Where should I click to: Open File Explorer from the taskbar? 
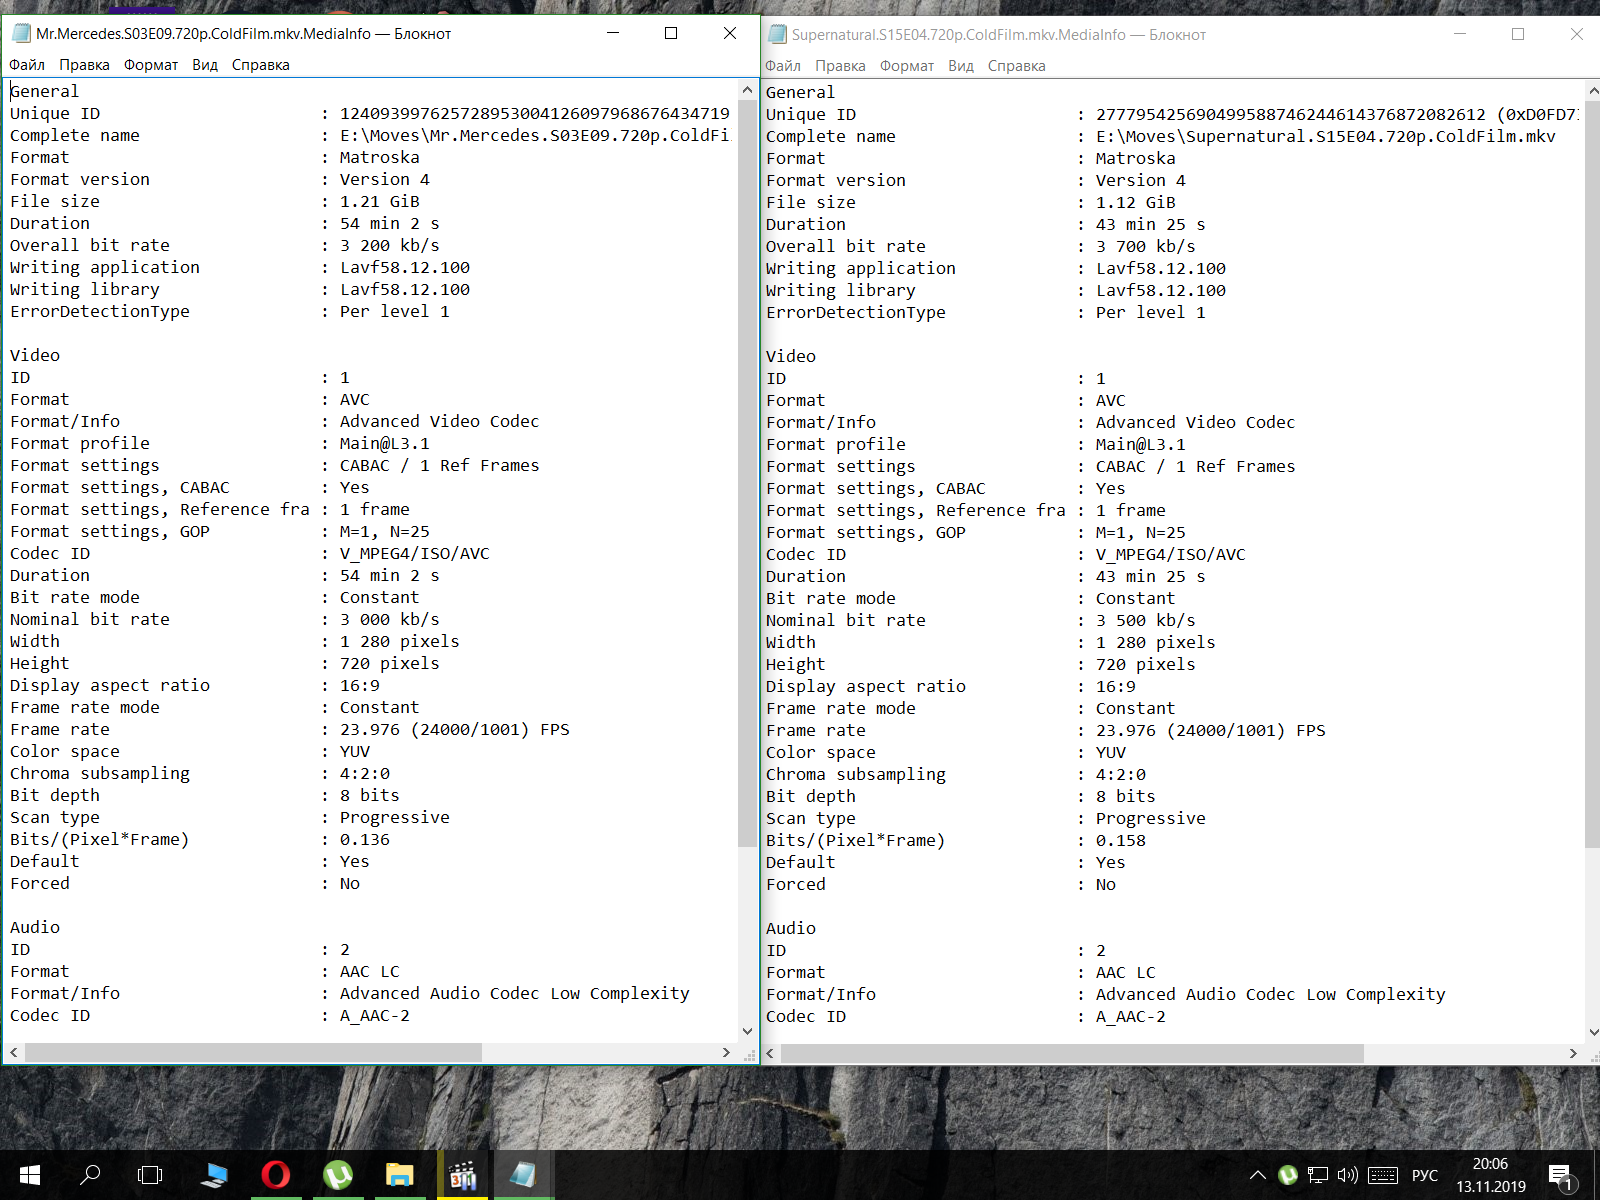pyautogui.click(x=400, y=1175)
